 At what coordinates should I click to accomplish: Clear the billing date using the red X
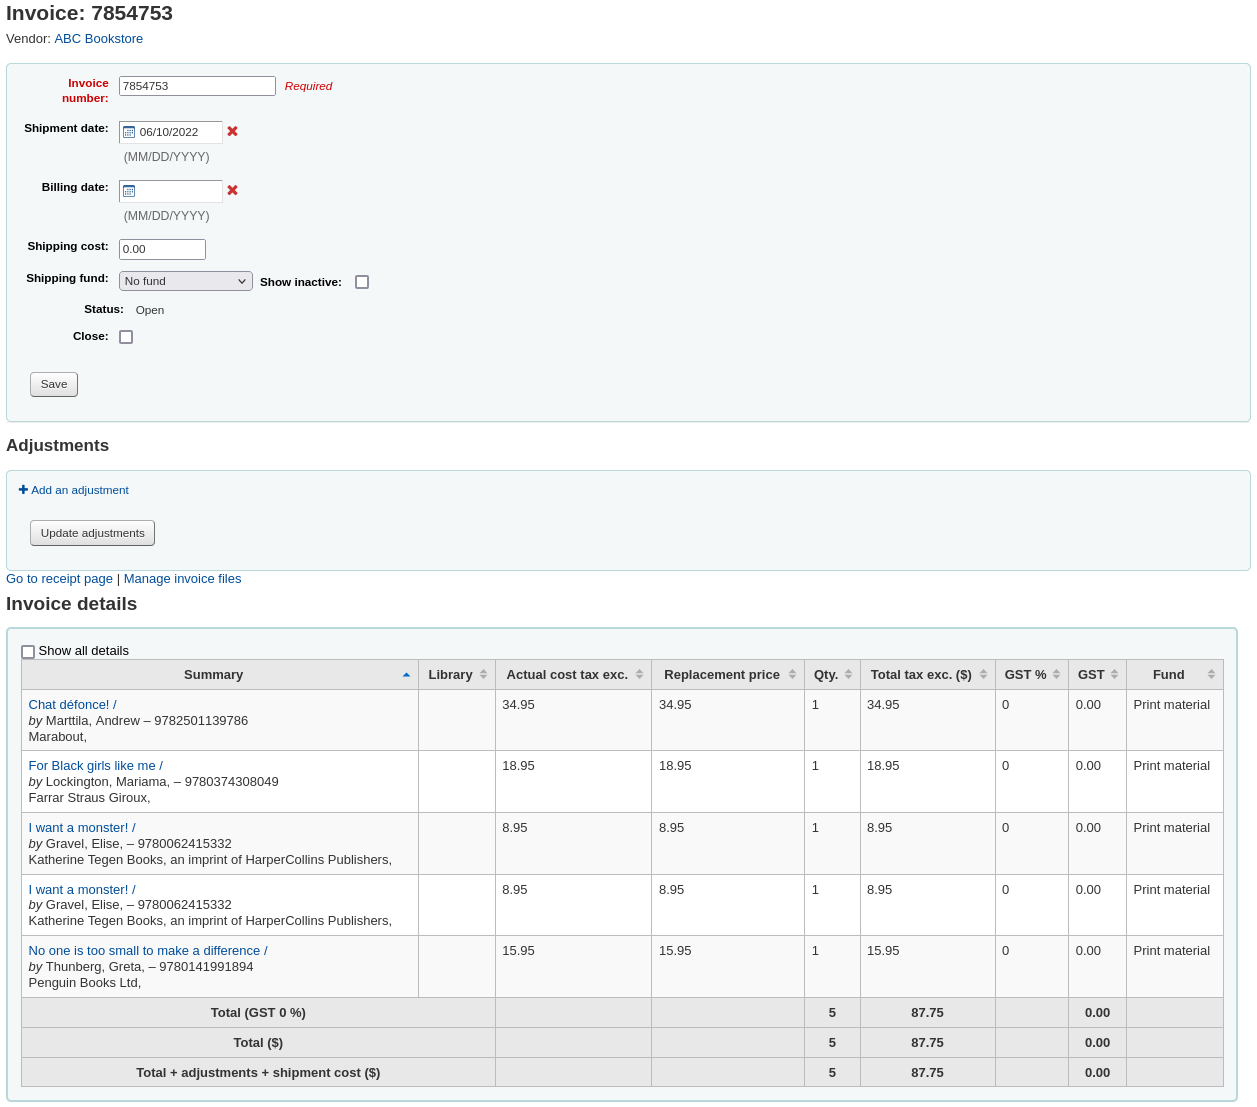click(x=232, y=190)
